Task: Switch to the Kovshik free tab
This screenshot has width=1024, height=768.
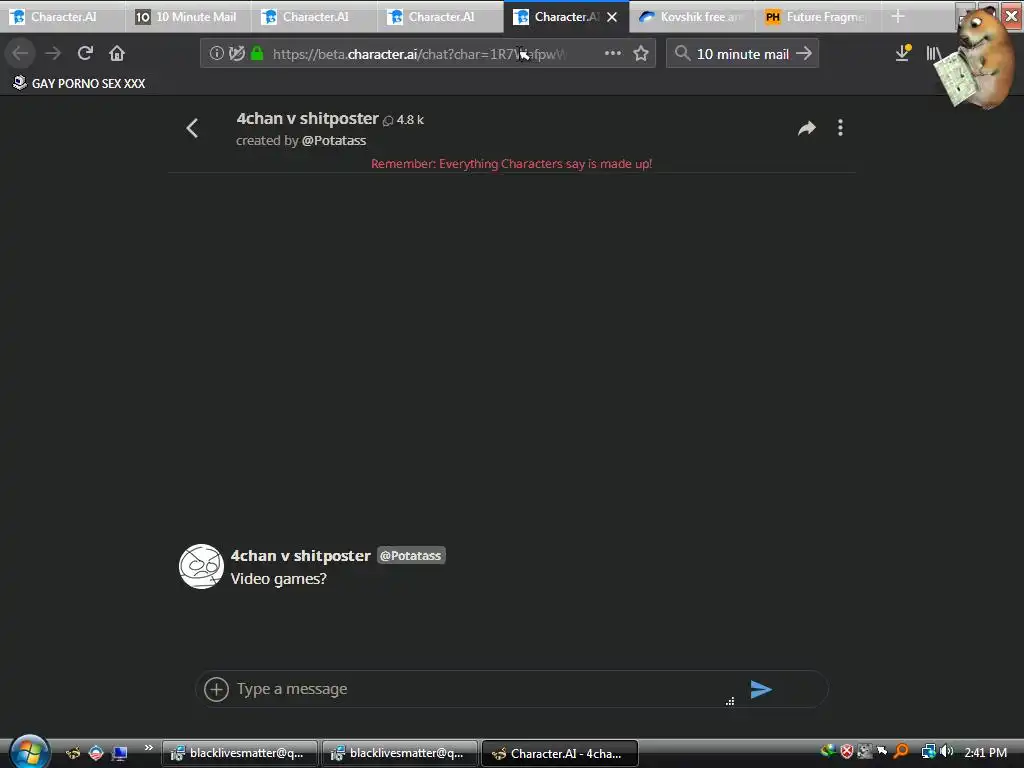Action: [x=692, y=17]
